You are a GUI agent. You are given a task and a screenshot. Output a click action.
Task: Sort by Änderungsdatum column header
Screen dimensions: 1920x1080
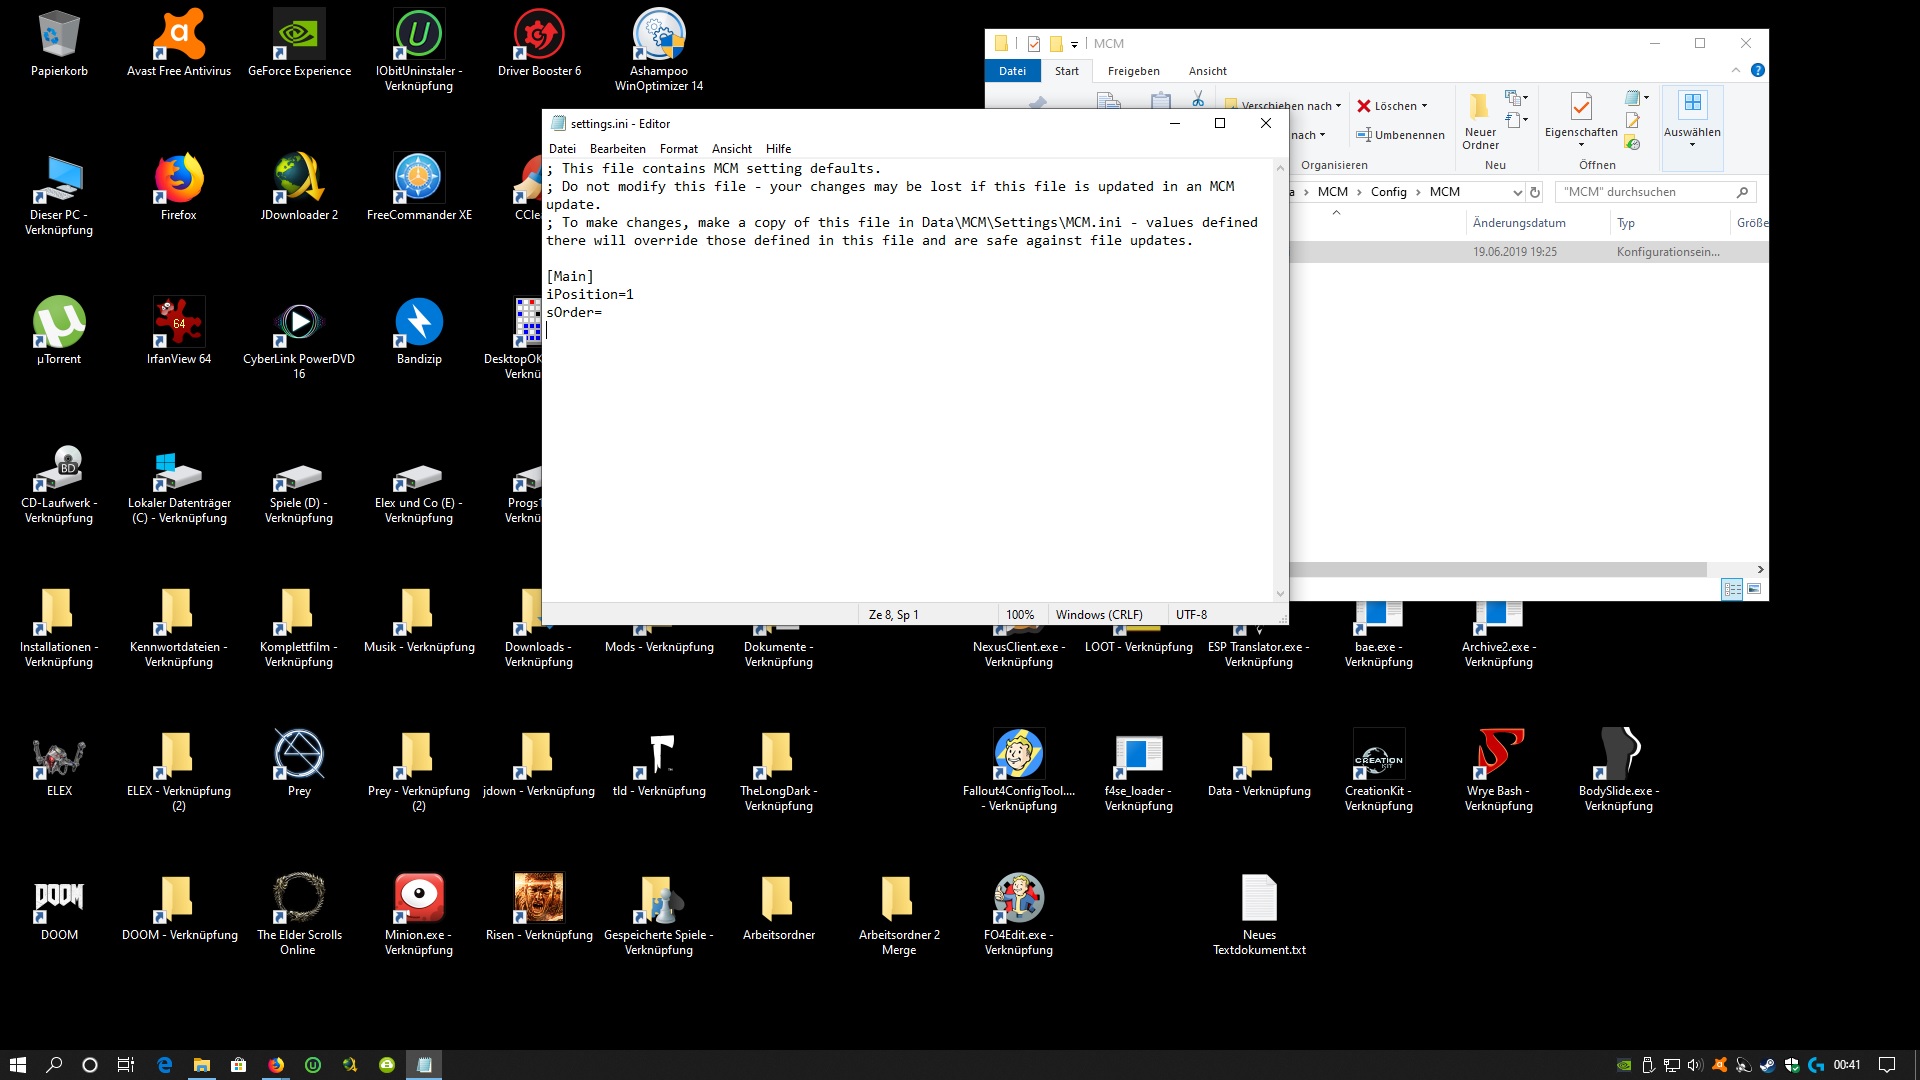[x=1519, y=223]
